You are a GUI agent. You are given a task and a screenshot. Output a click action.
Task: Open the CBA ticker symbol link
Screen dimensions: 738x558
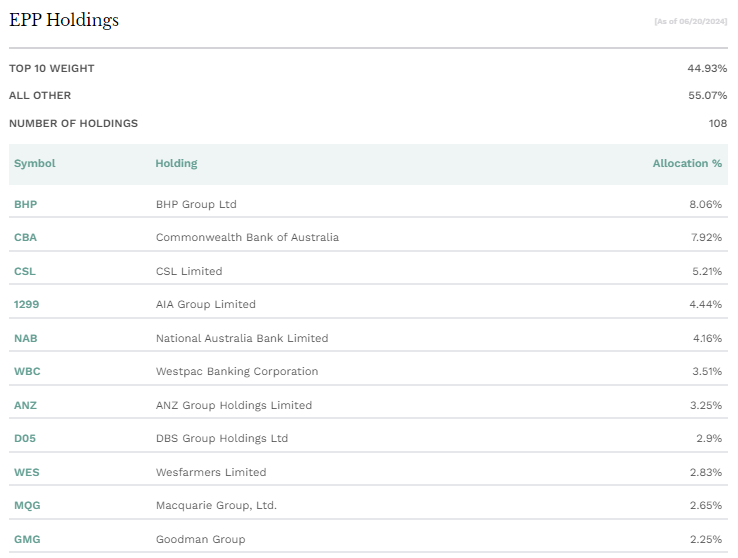[25, 237]
